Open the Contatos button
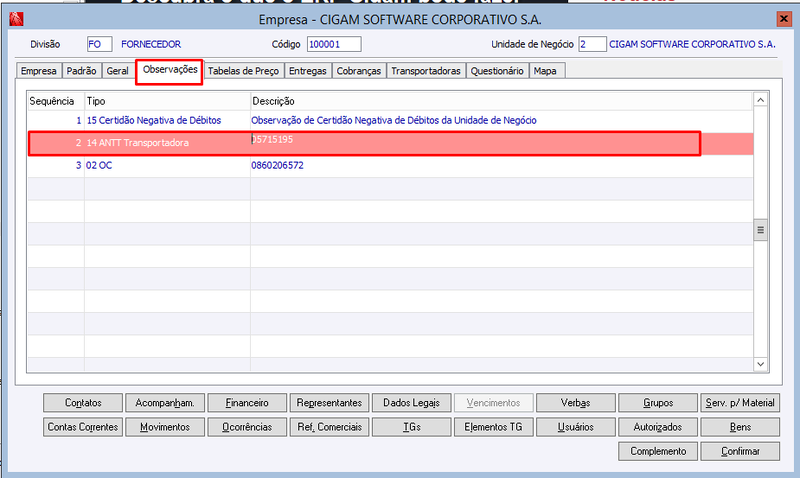Viewport: 800px width, 478px height. tap(83, 403)
